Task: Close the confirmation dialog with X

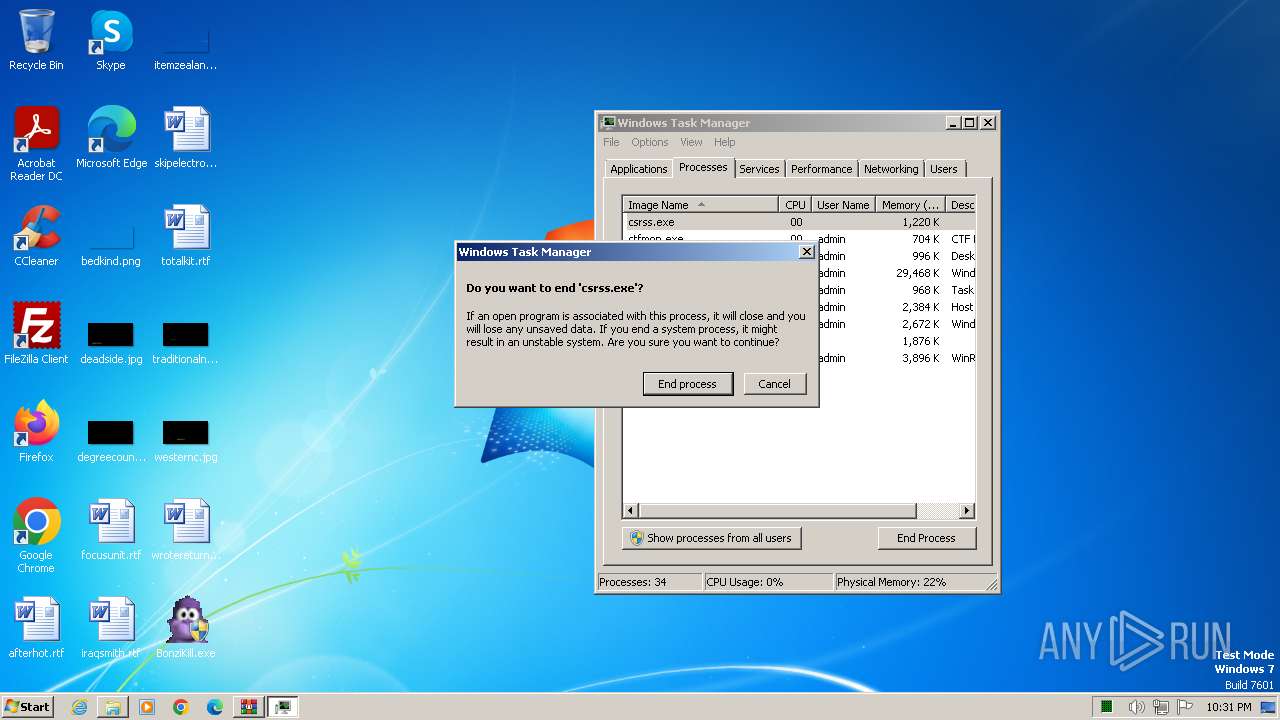Action: [x=806, y=252]
